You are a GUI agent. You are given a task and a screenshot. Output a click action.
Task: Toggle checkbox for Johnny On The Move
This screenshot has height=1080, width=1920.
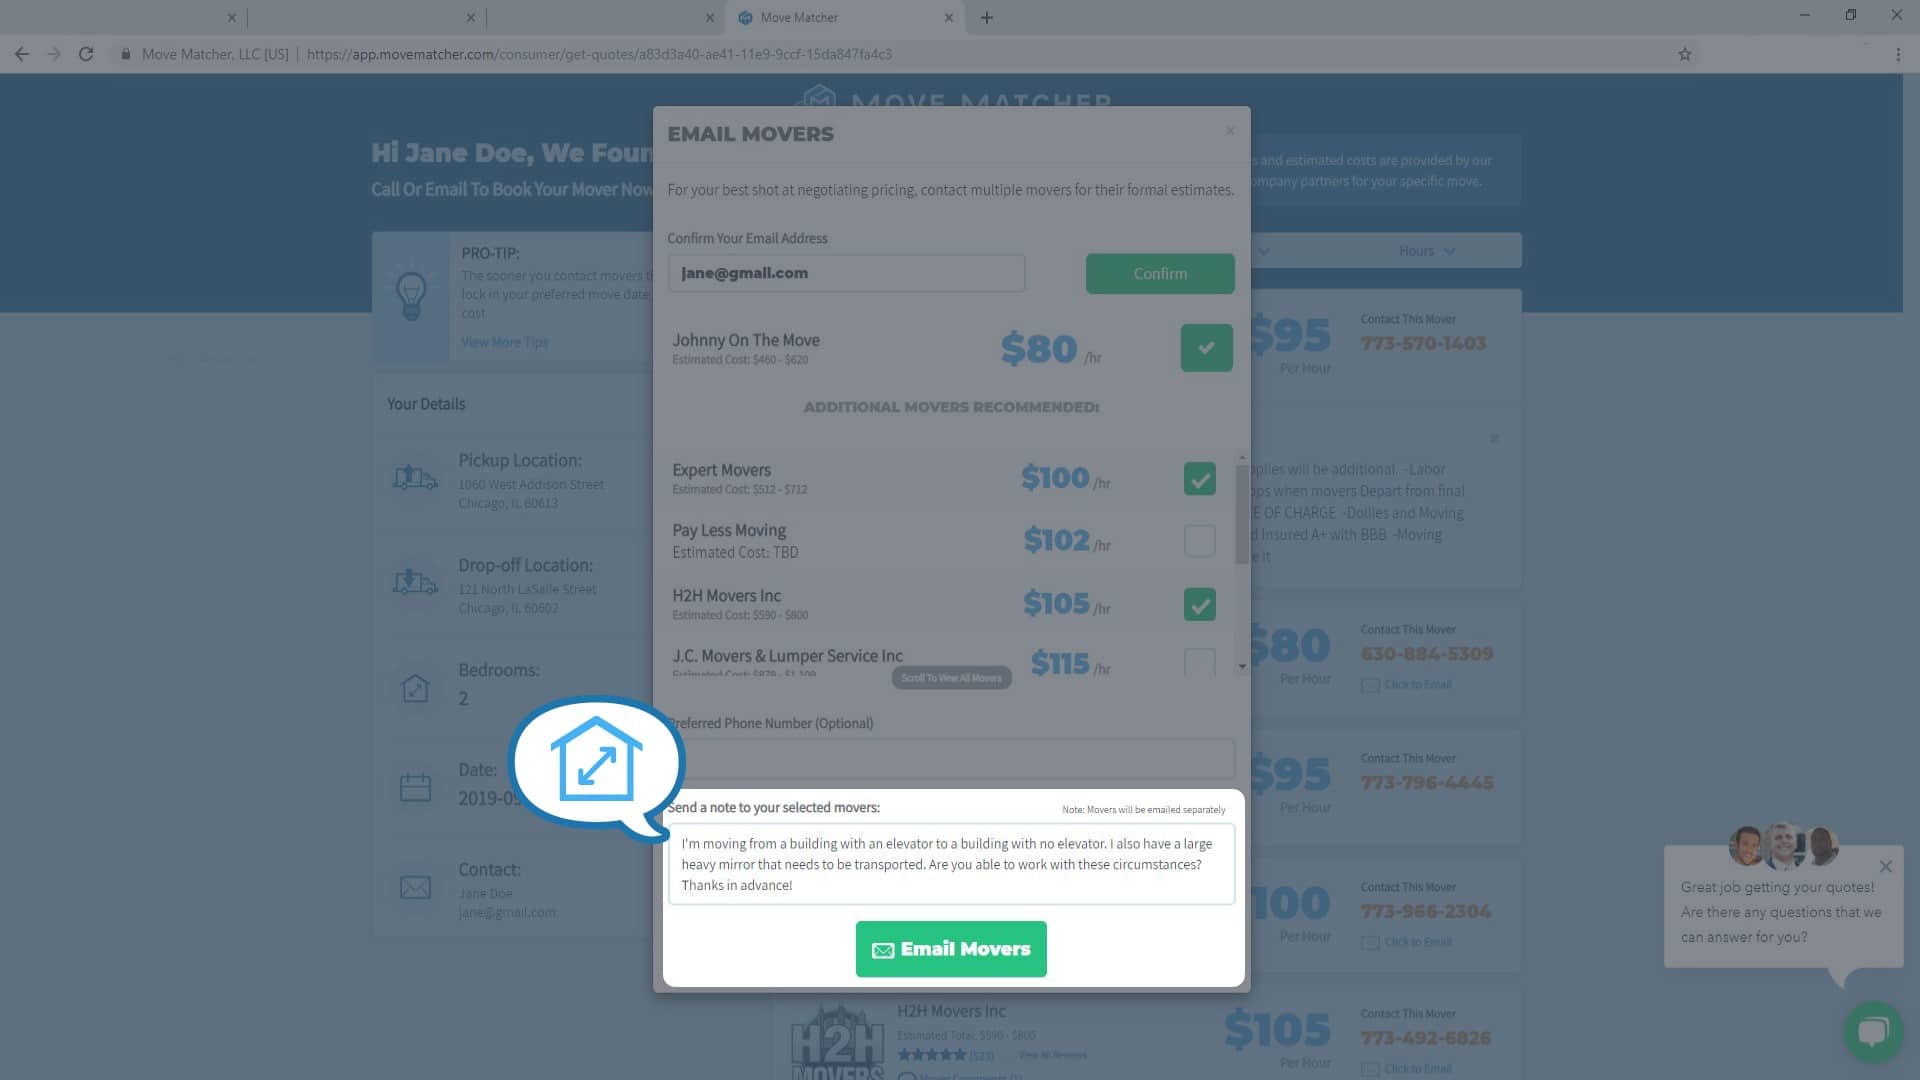coord(1205,348)
